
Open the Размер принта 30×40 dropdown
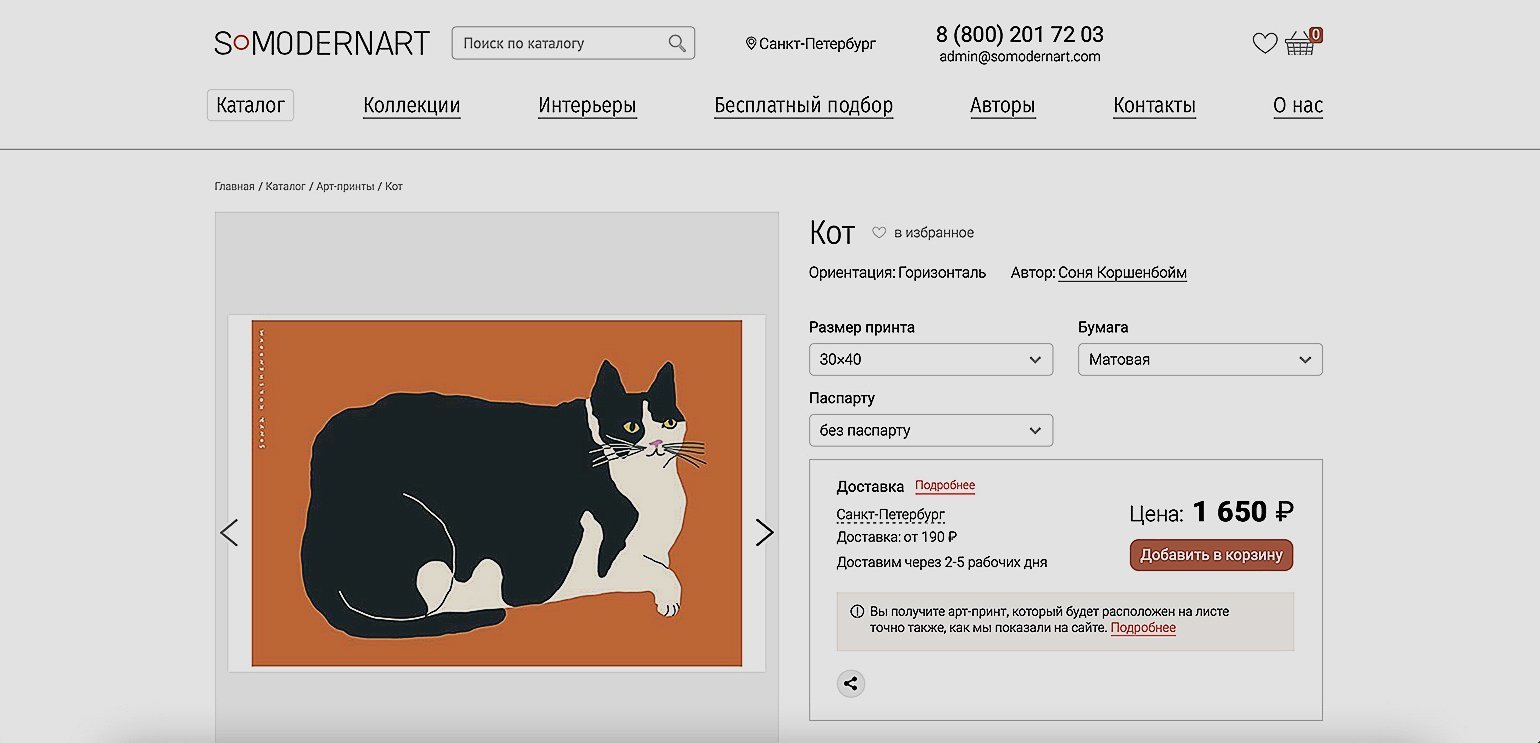point(931,359)
